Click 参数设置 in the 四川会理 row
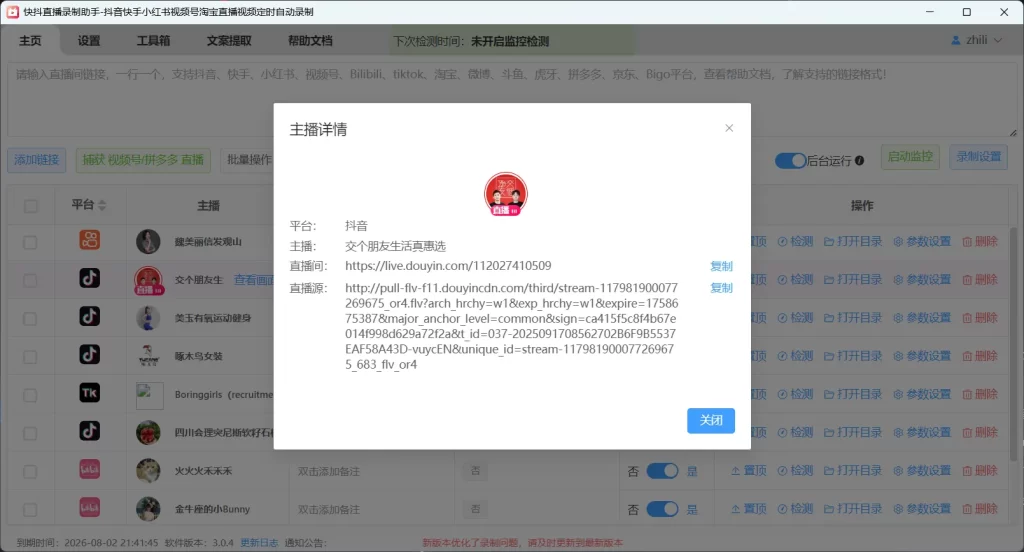 point(922,432)
